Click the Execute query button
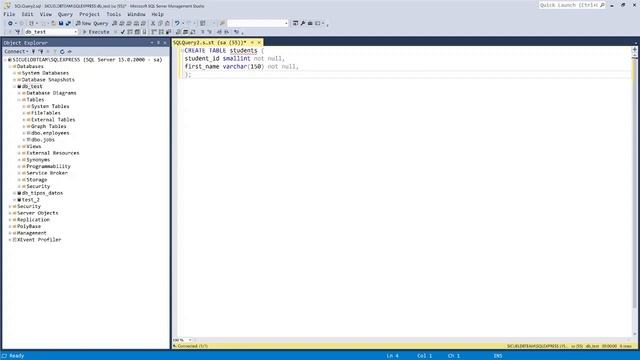 click(96, 32)
